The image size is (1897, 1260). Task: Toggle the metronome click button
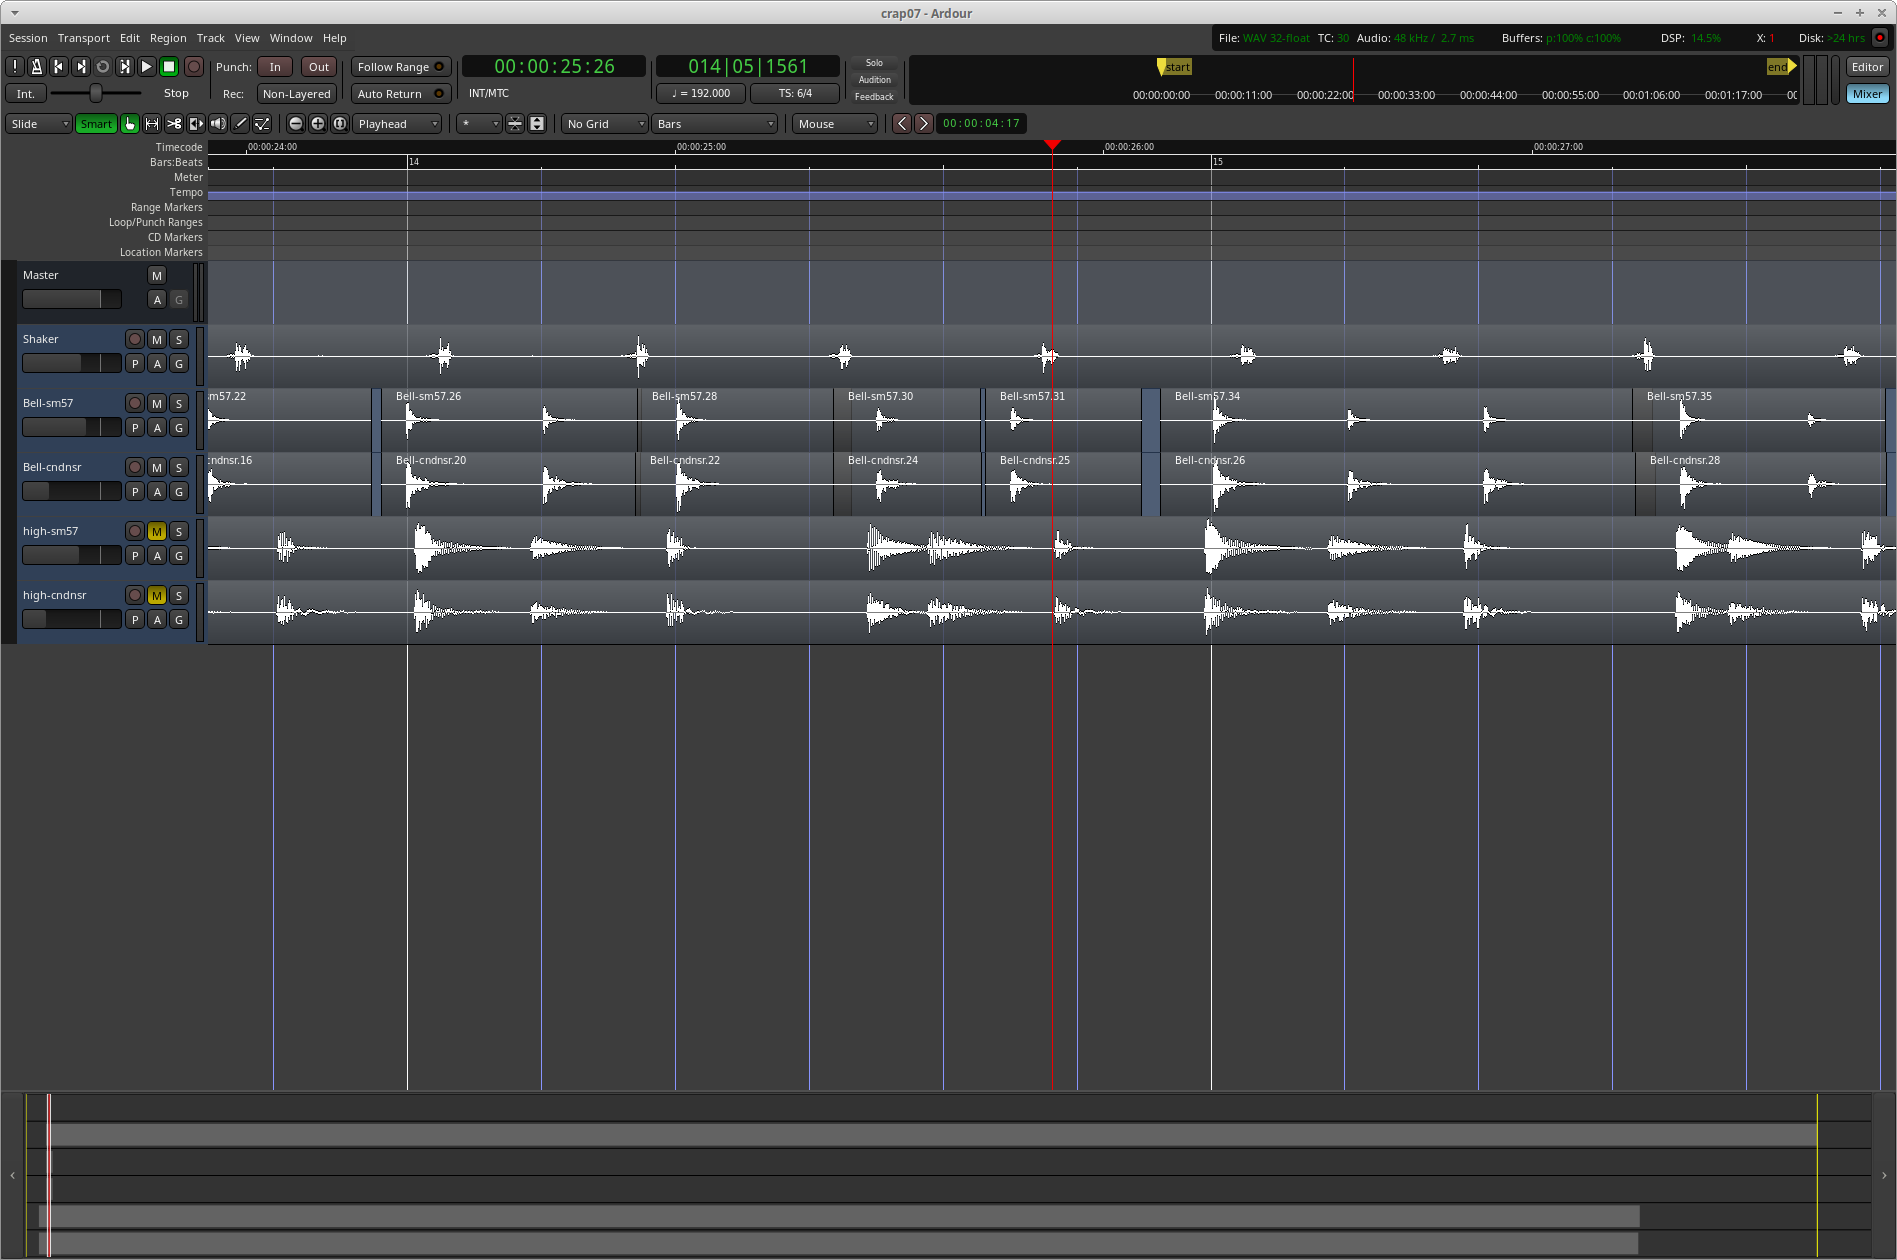[x=36, y=67]
